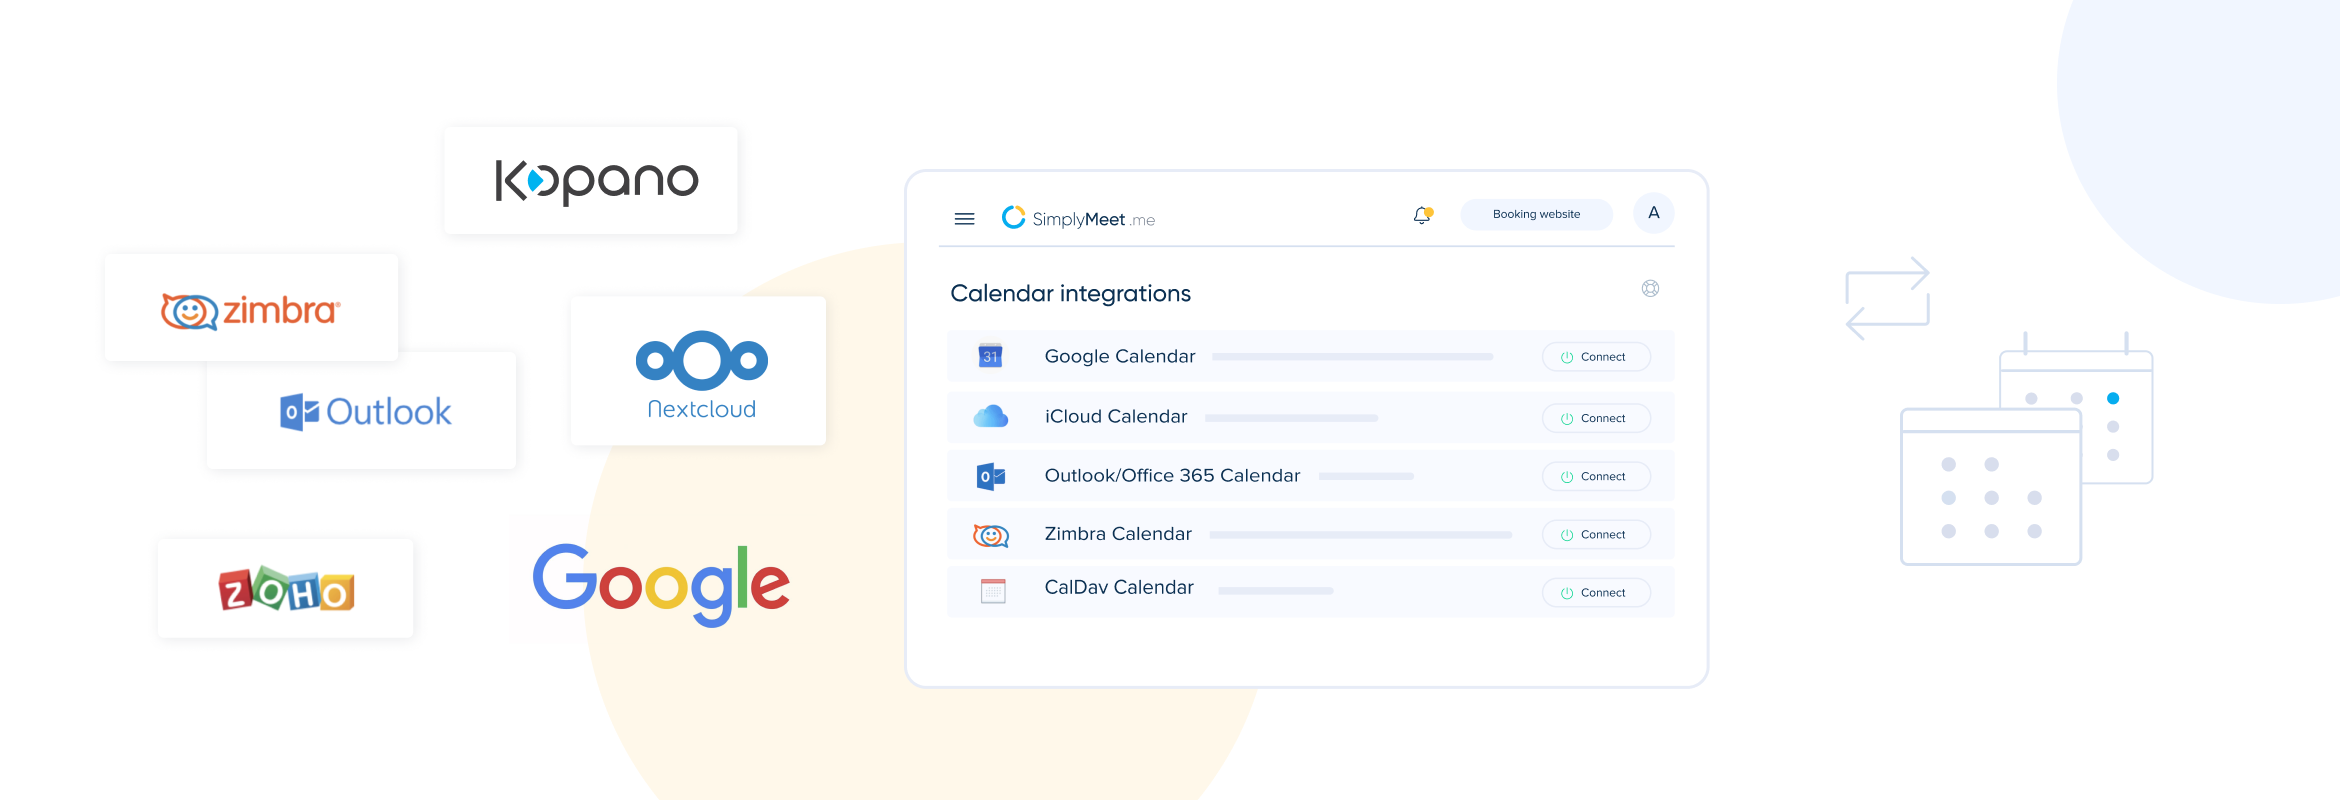2340x800 pixels.
Task: Select the Zimbra Calendar text label
Action: (x=1118, y=534)
